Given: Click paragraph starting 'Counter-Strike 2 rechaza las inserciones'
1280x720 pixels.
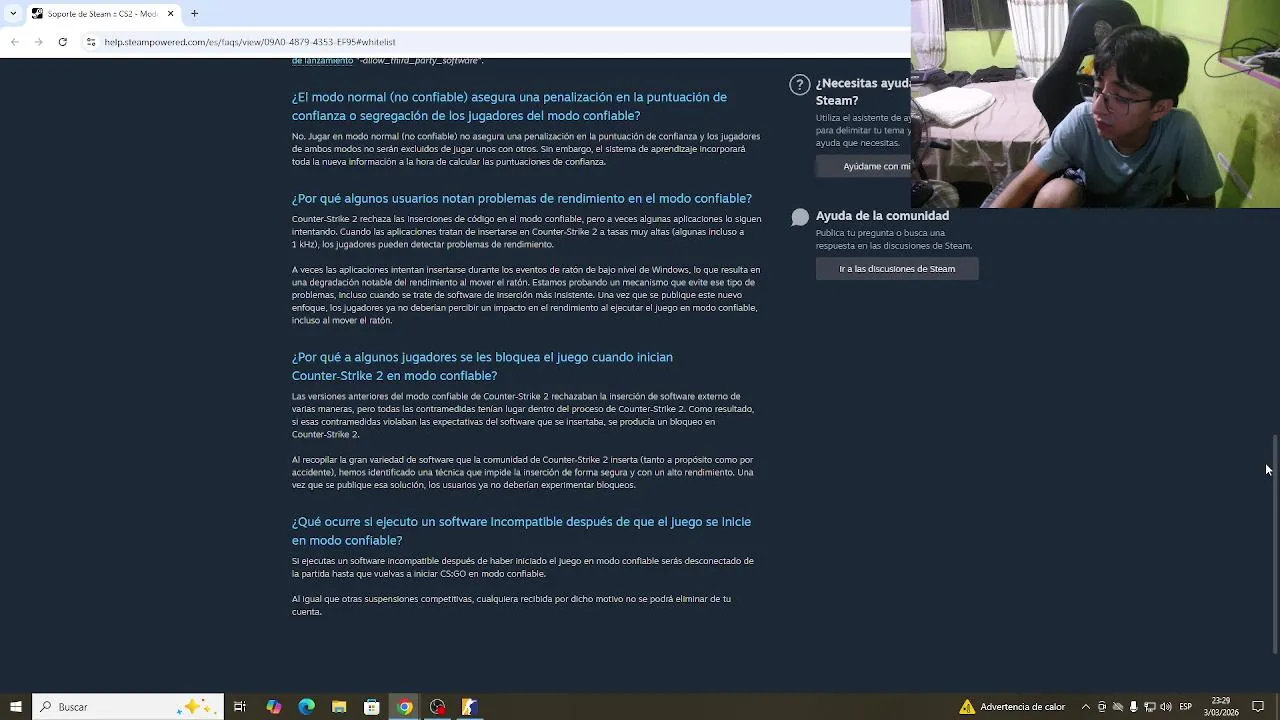Looking at the screenshot, I should (526, 231).
